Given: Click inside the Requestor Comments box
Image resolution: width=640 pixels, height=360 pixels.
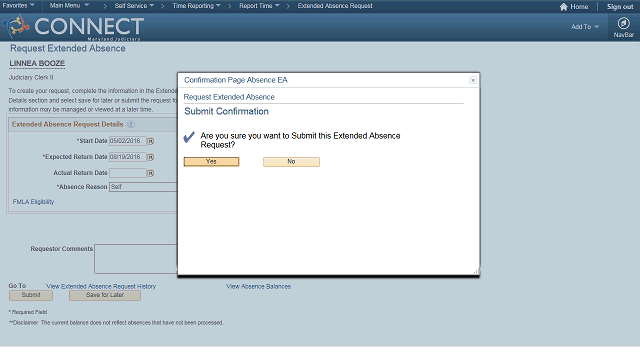Looking at the screenshot, I should click(136, 259).
